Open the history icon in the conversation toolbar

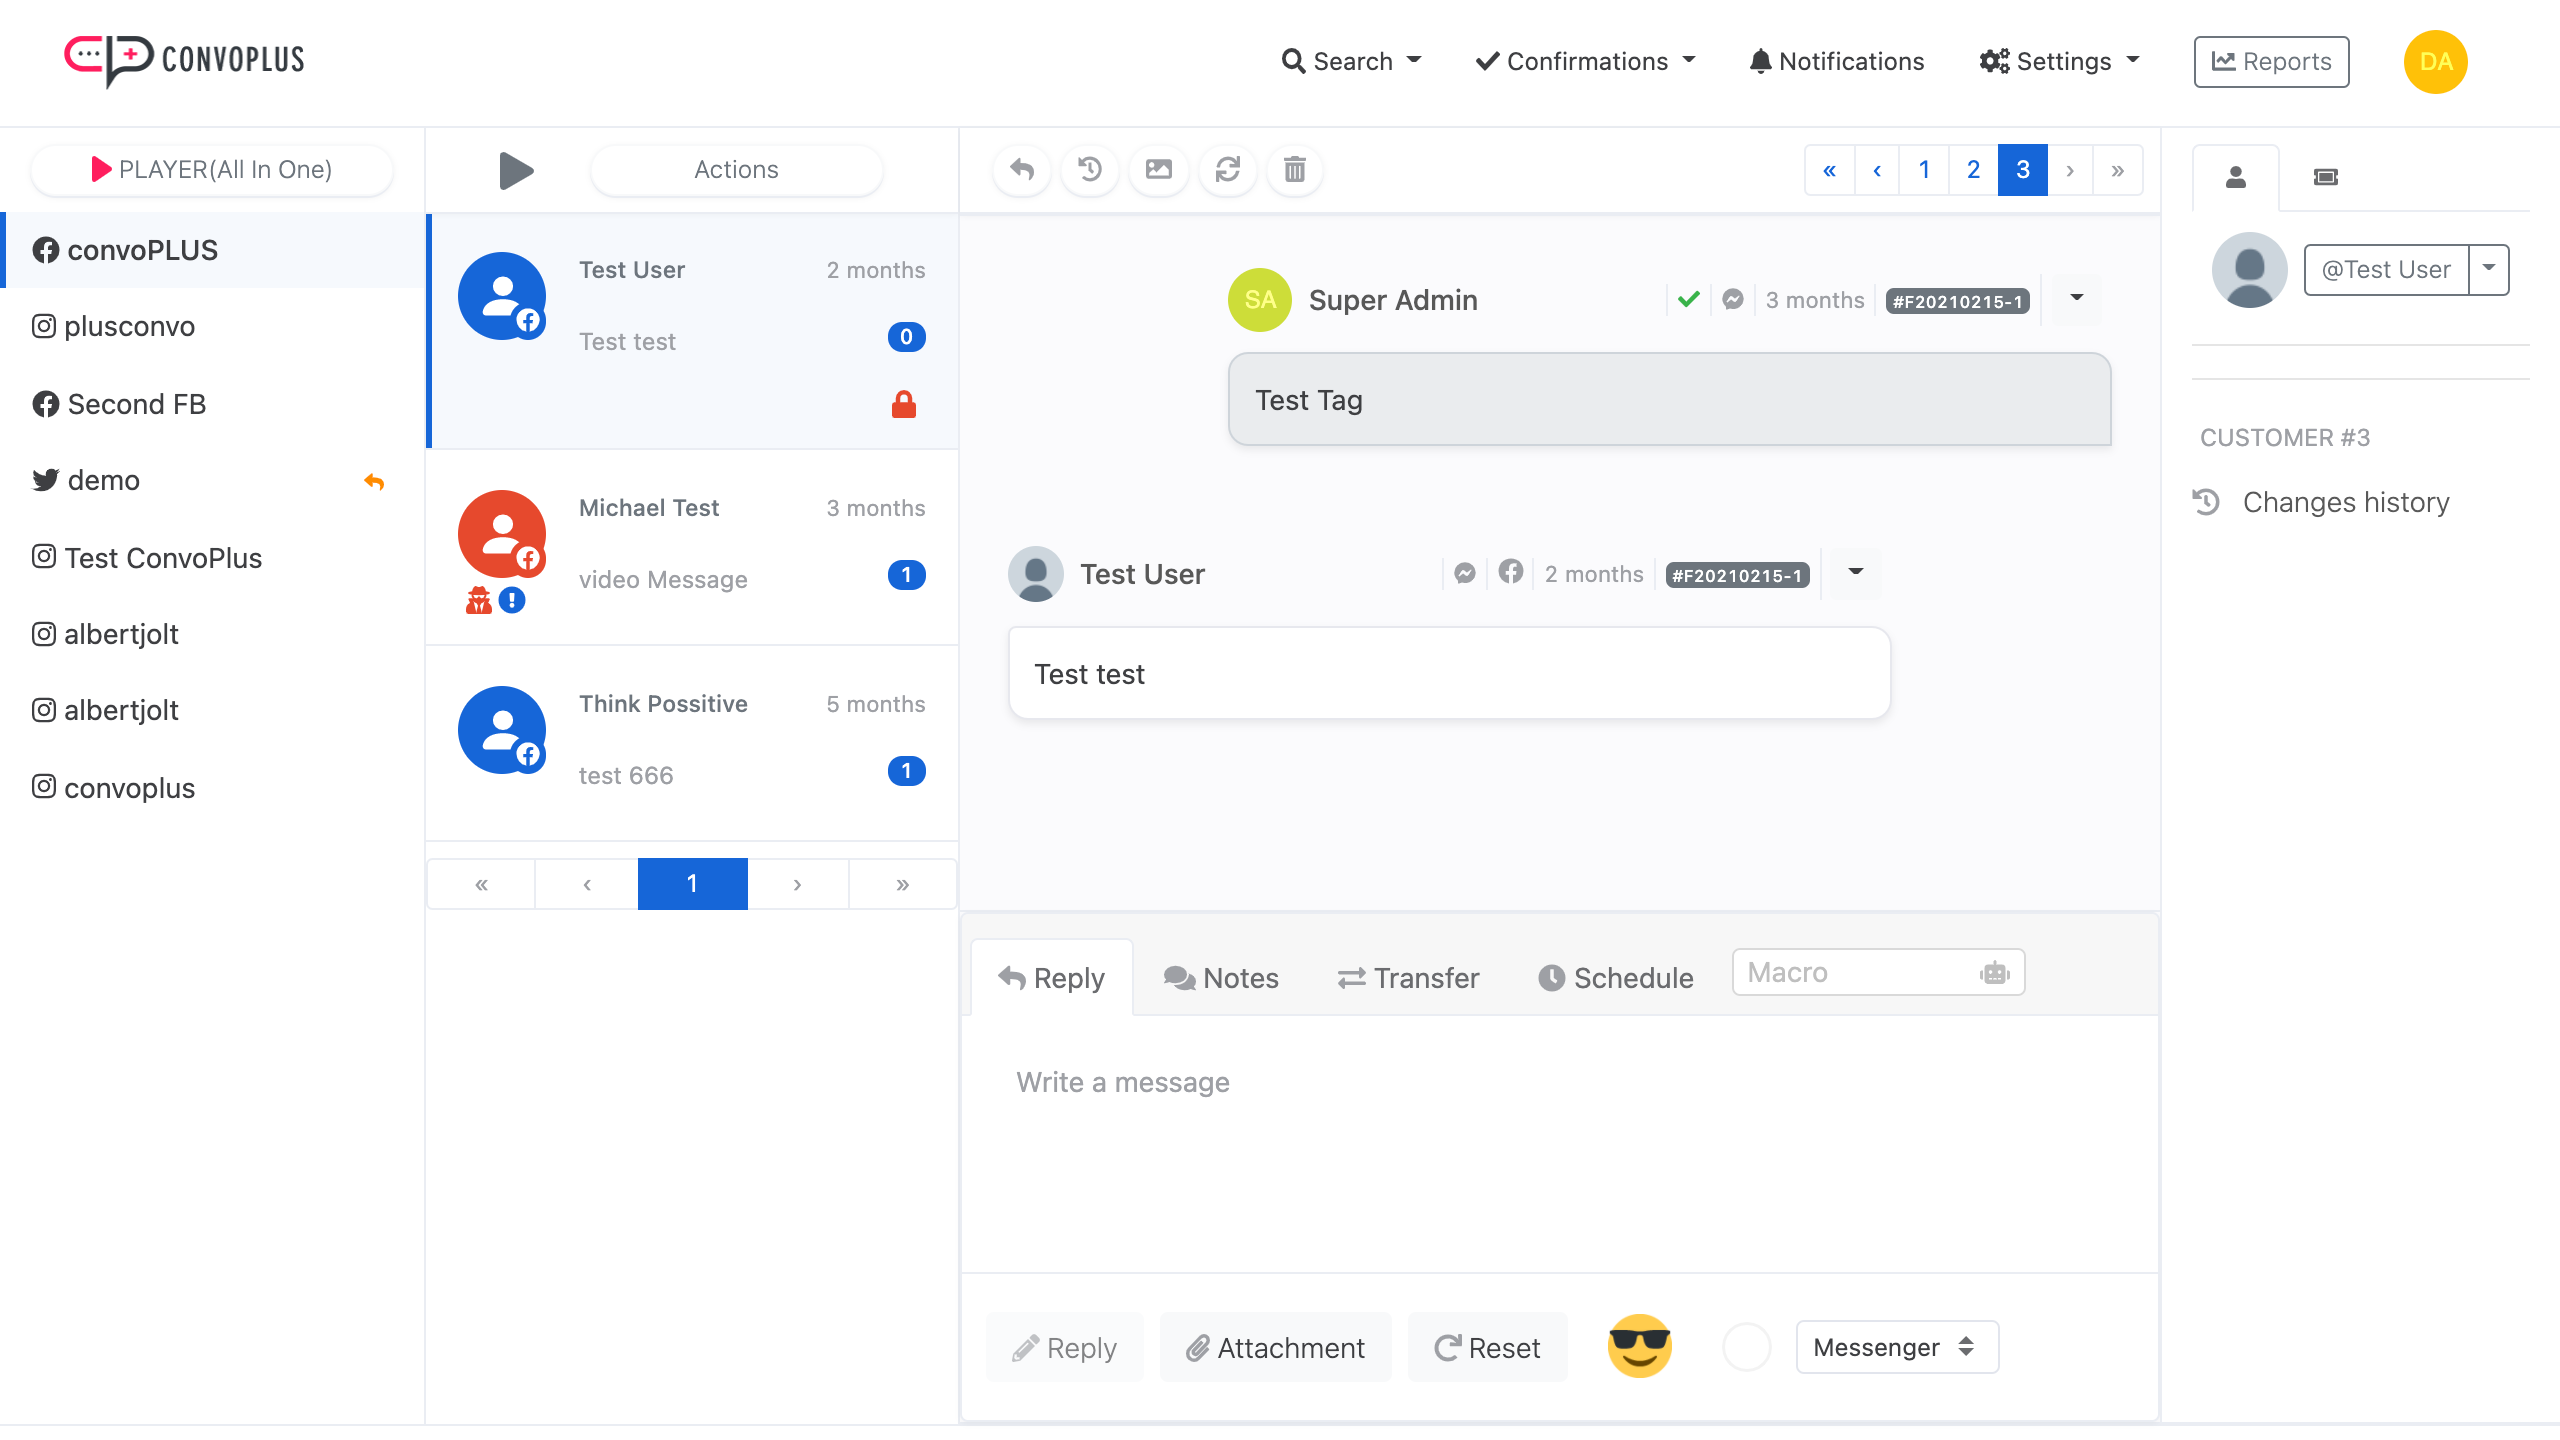(x=1090, y=170)
